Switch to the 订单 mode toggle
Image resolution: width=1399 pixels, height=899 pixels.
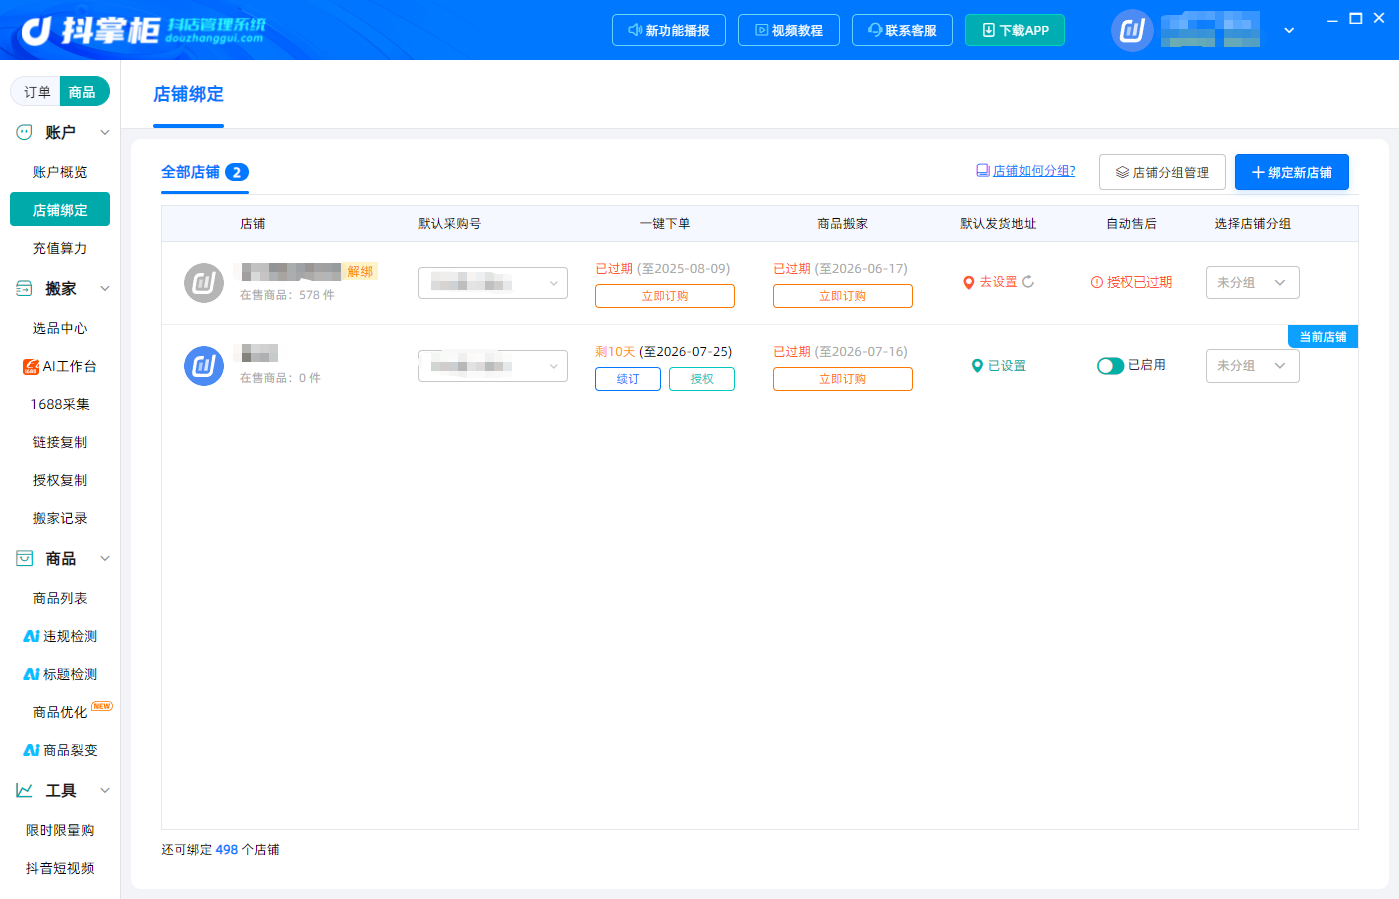37,92
